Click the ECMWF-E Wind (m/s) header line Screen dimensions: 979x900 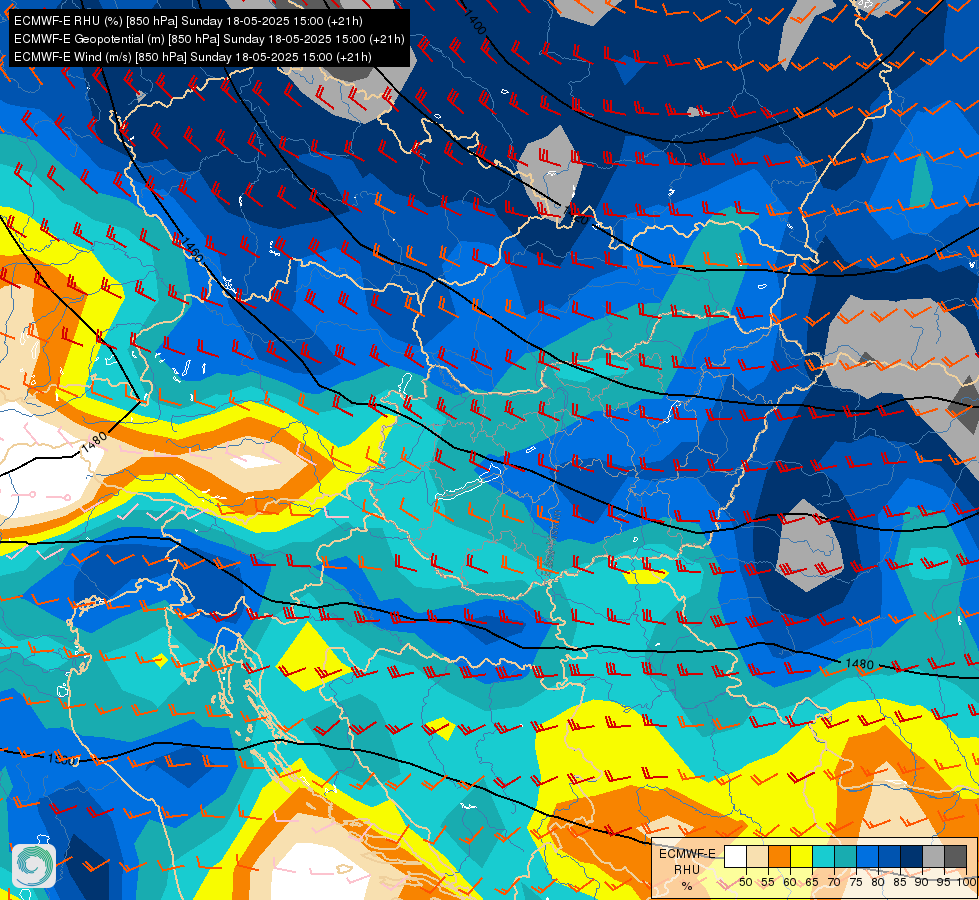pos(193,57)
